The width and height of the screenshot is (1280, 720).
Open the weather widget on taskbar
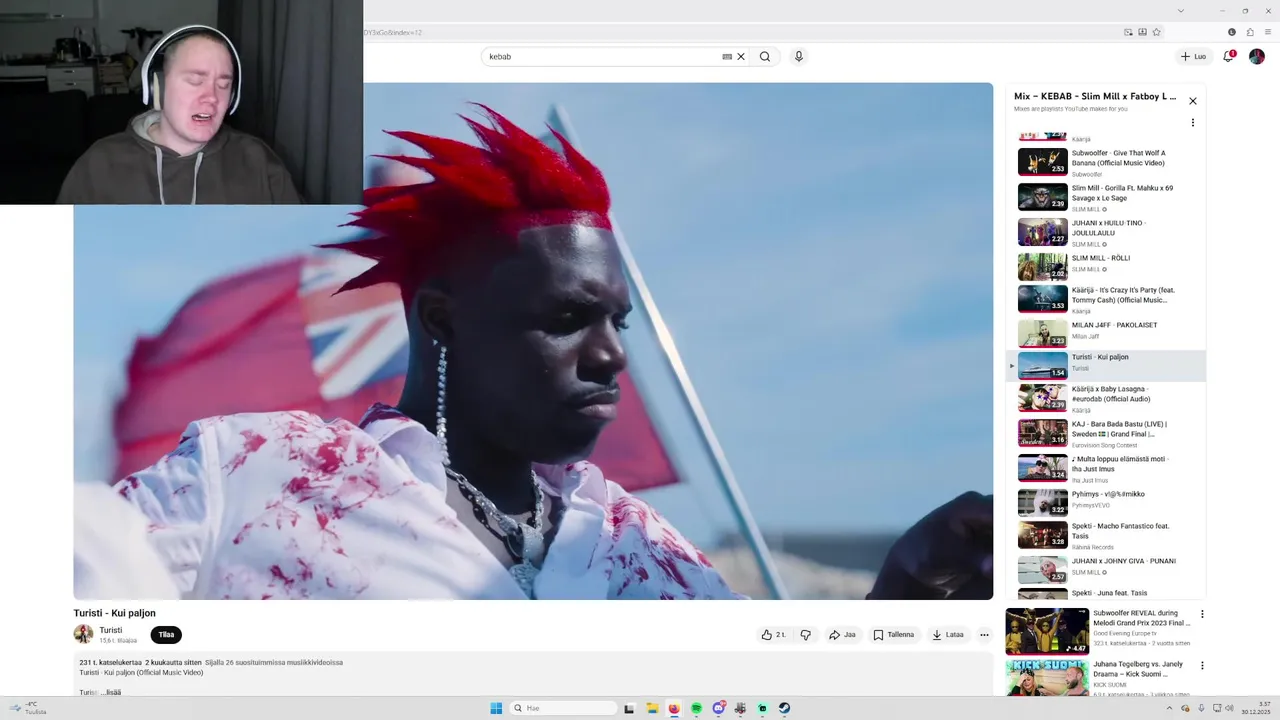pyautogui.click(x=28, y=708)
